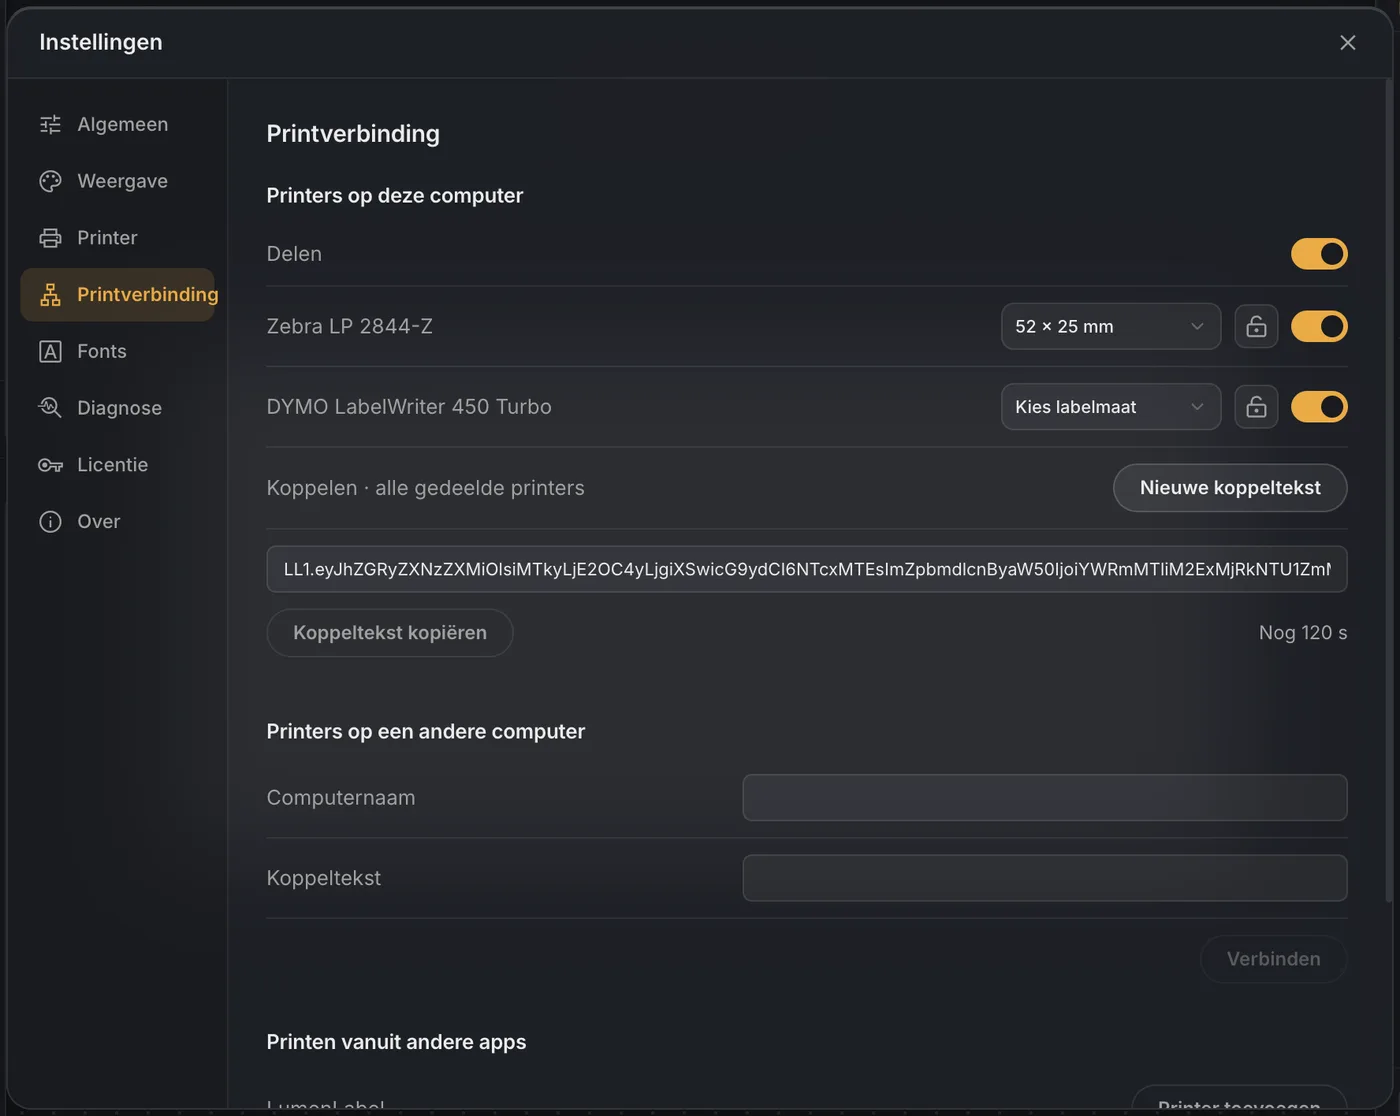Click the lock icon for Zebra LP 2844-Z

[x=1256, y=326]
